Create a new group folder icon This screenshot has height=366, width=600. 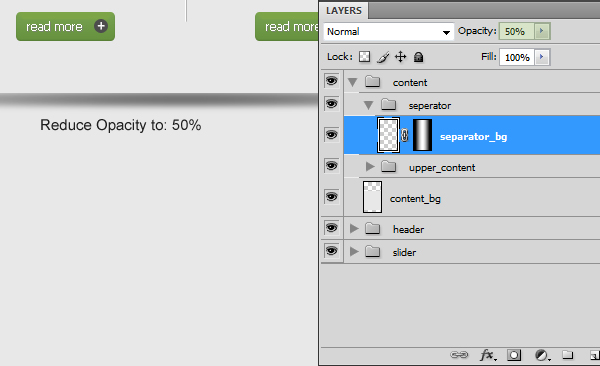click(567, 355)
